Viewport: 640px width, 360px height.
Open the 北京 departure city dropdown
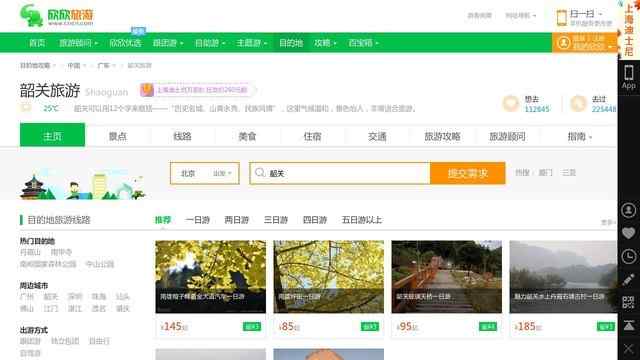205,173
